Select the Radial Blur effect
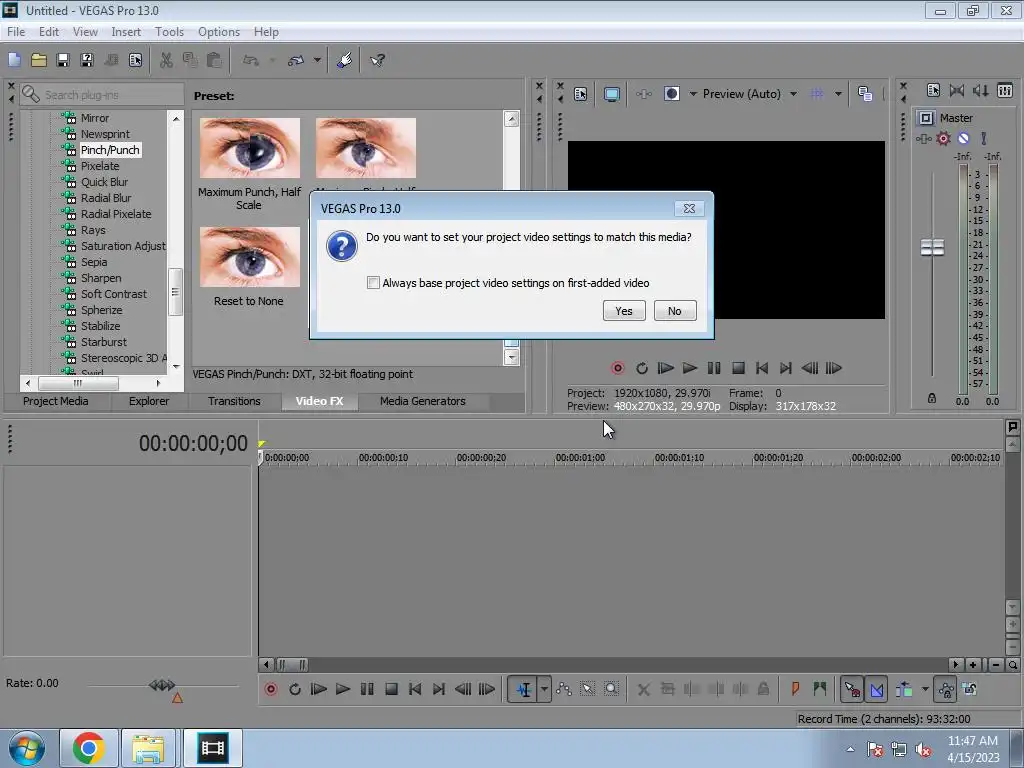Image resolution: width=1024 pixels, height=768 pixels. pos(106,198)
